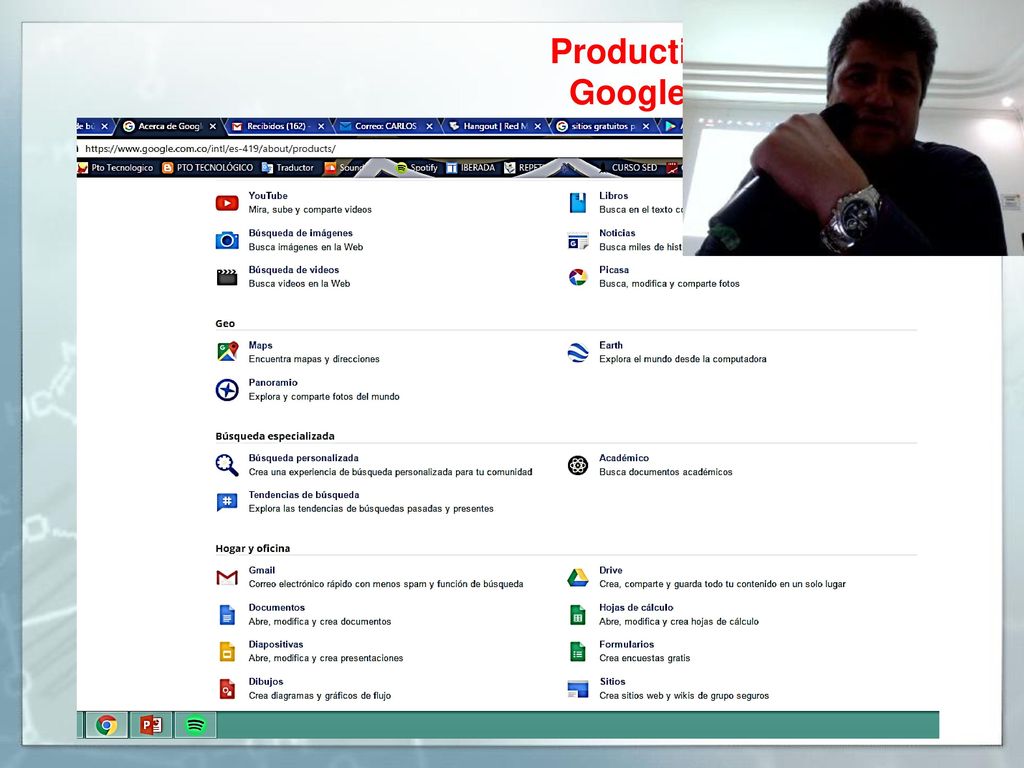The height and width of the screenshot is (768, 1024).
Task: Click the Sitios blue icon
Action: (x=577, y=688)
